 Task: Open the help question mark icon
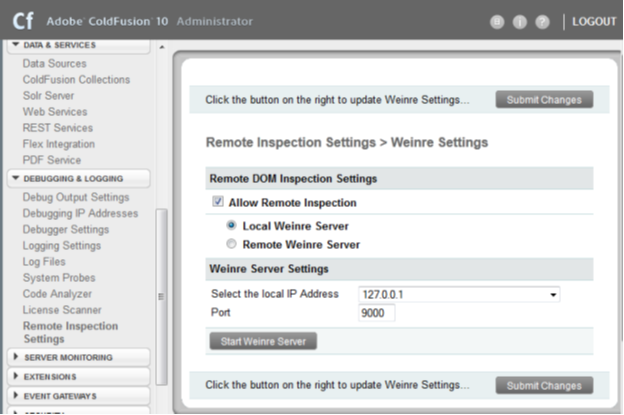click(542, 22)
